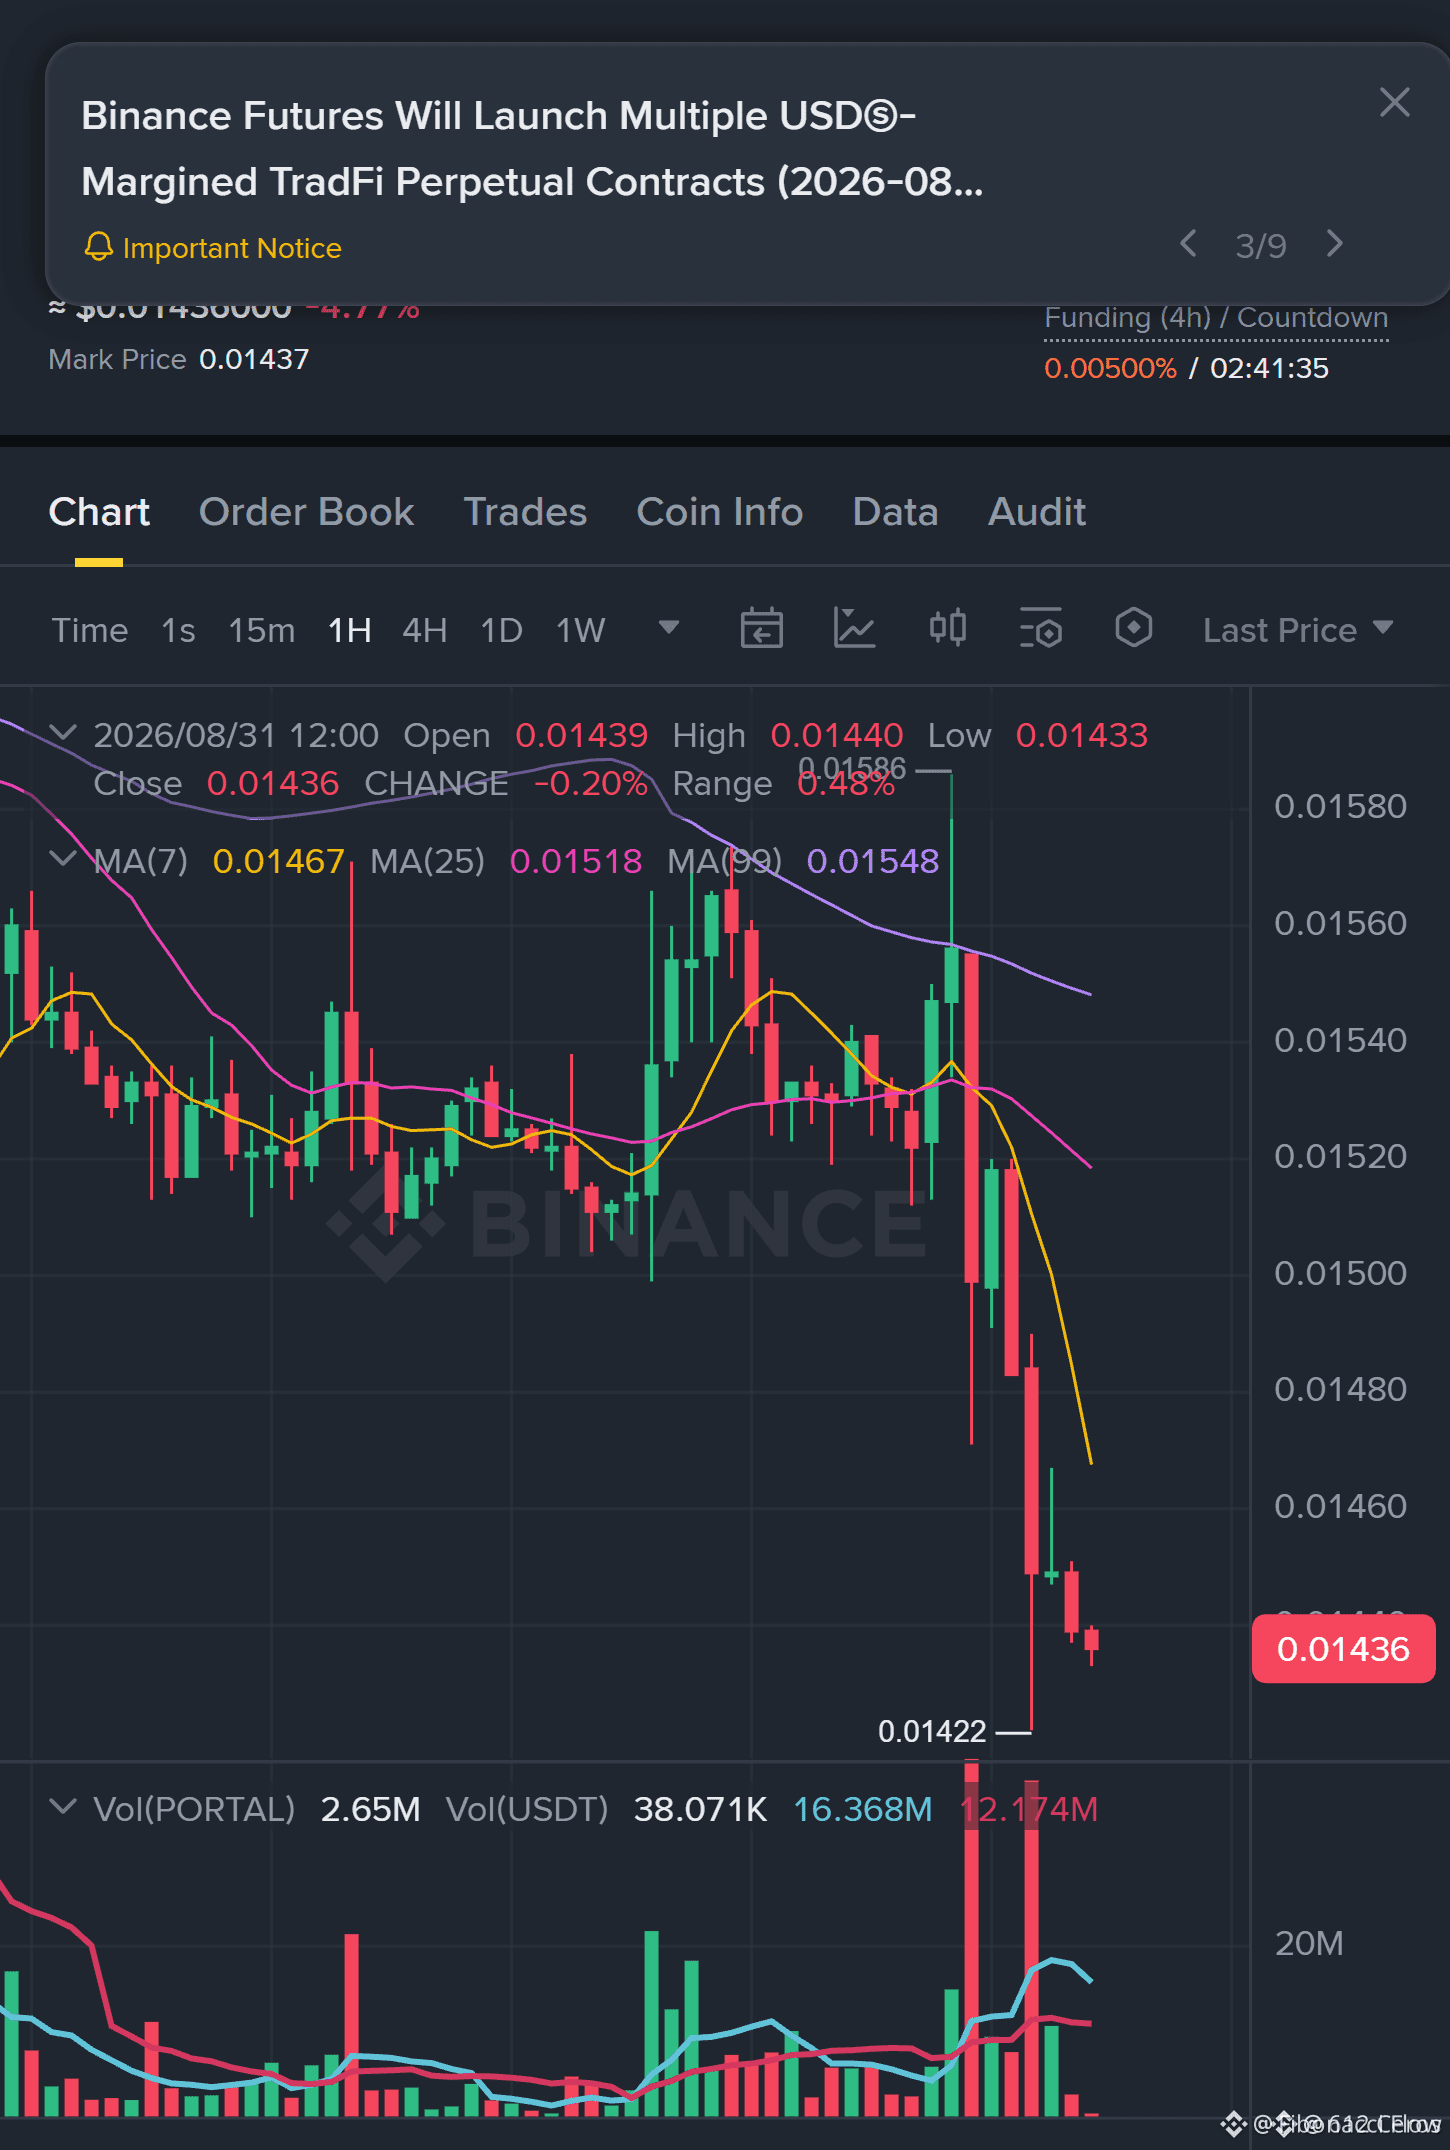Screen dimensions: 1450x2150
Task: Open the Audit tab
Action: tap(1037, 512)
